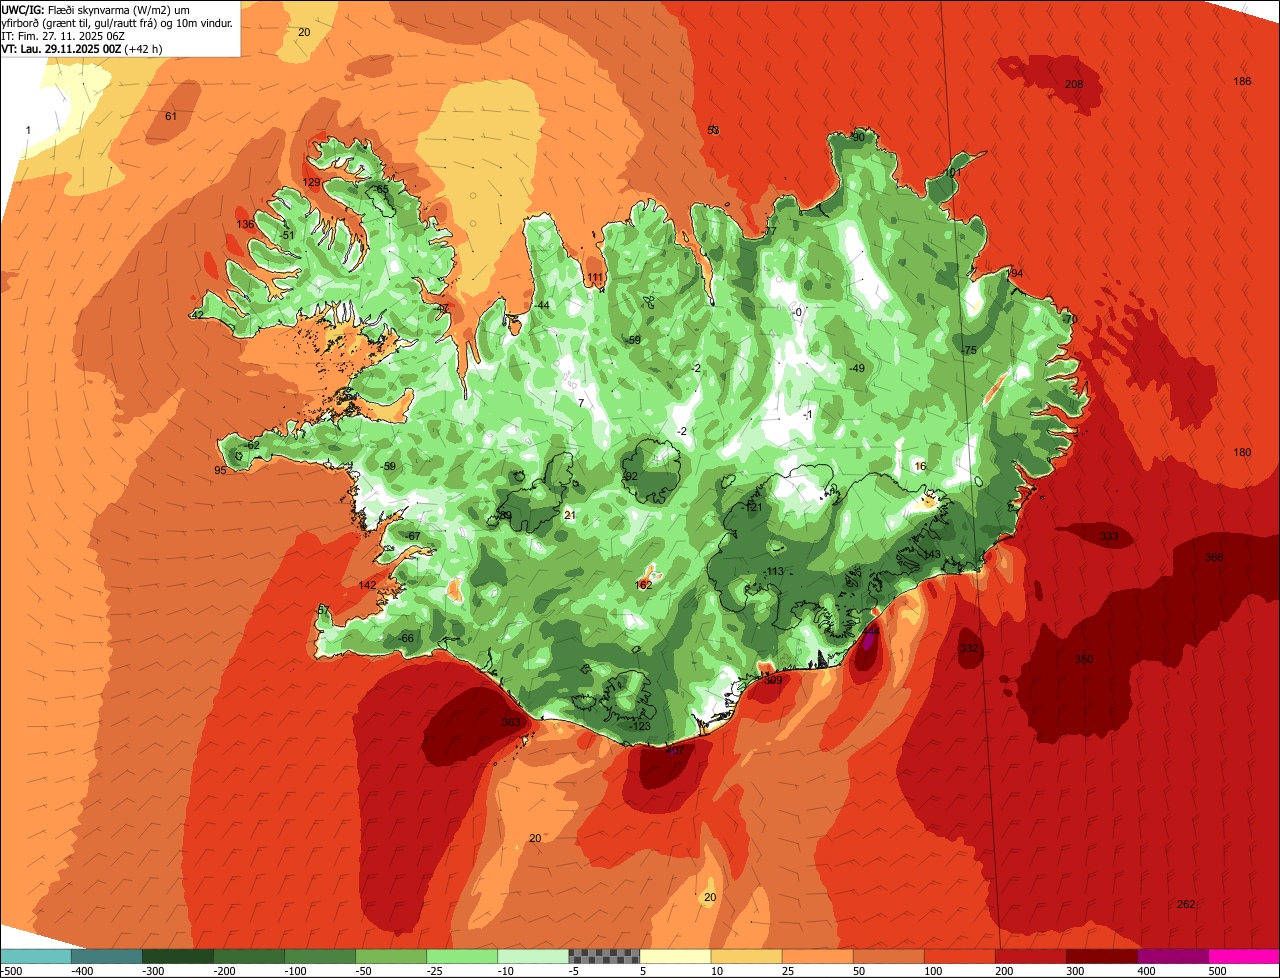Select the dark maroon legend swatch between 300 and 400
This screenshot has height=978, width=1280.
pos(1101,956)
